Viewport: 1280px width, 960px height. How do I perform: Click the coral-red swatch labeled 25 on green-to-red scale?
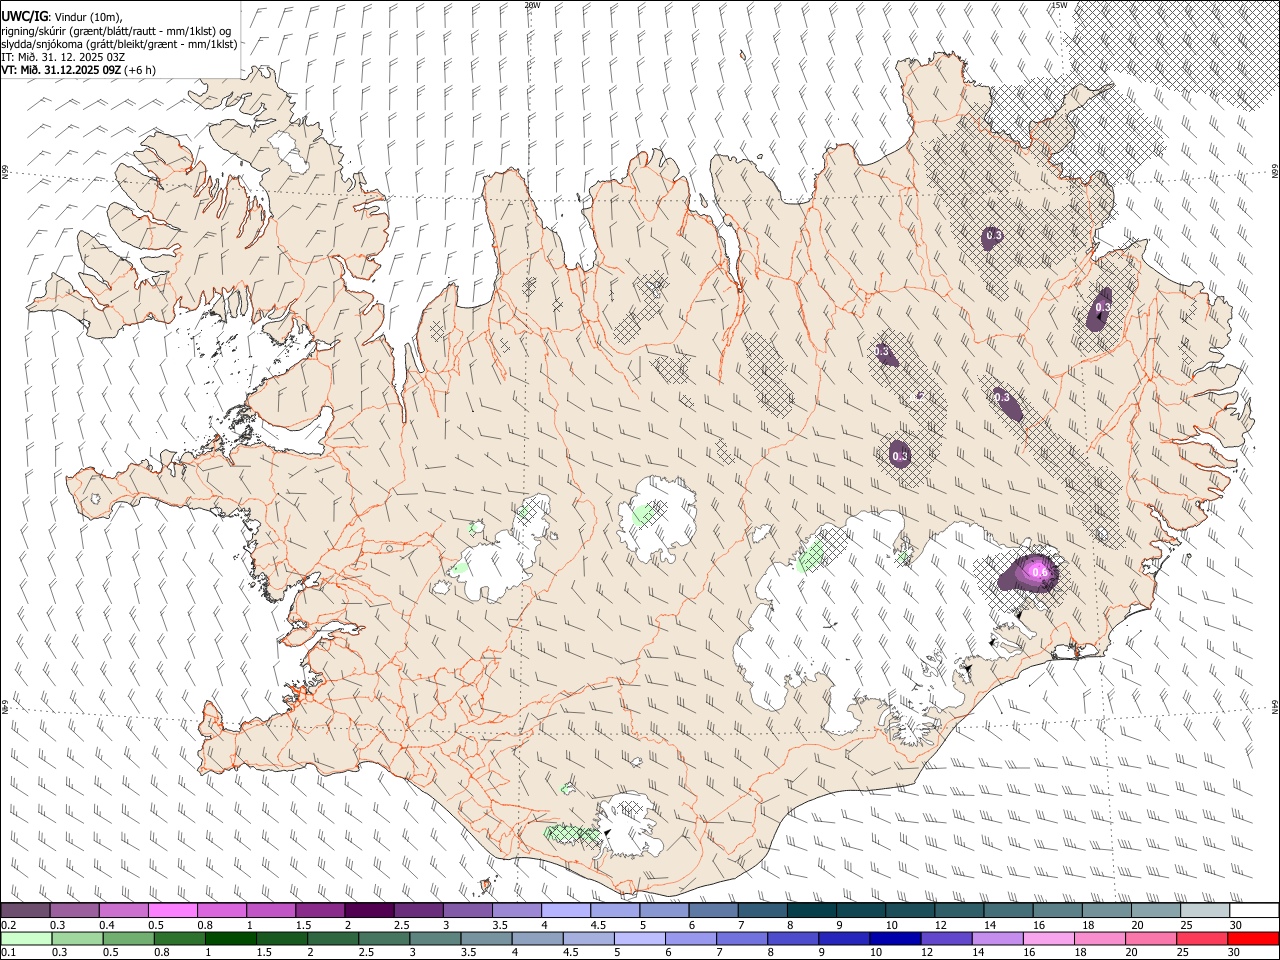pos(1203,938)
